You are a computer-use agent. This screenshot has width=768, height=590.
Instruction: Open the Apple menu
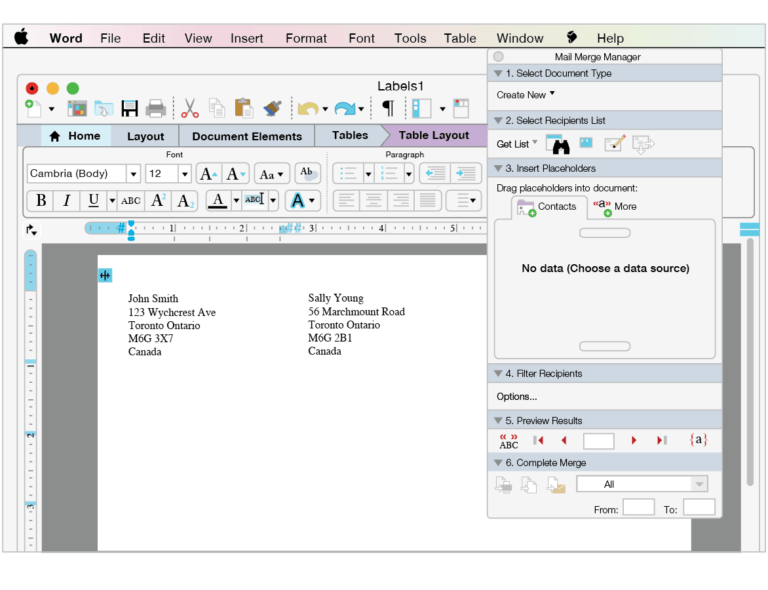click(x=21, y=37)
